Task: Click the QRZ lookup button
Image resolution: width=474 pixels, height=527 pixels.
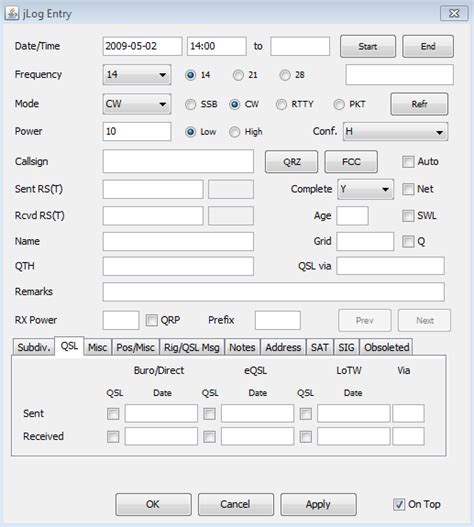Action: 291,162
